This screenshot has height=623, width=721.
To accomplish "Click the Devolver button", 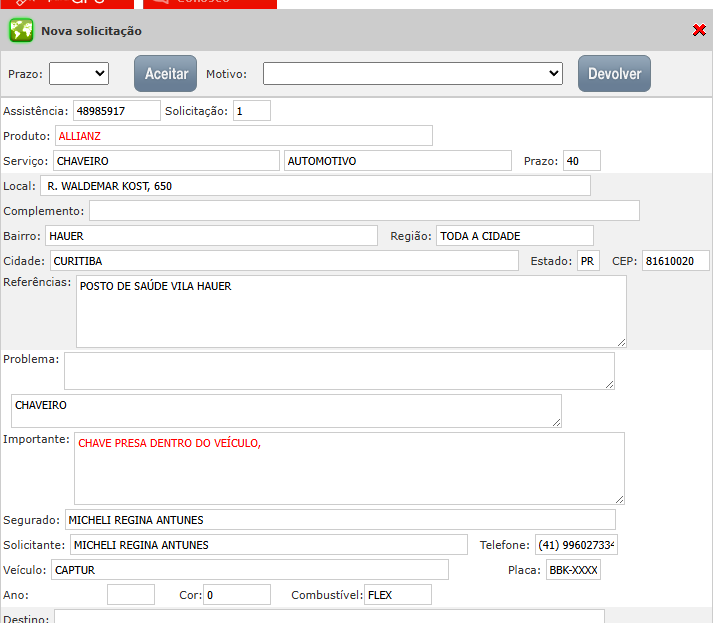I will pyautogui.click(x=614, y=74).
